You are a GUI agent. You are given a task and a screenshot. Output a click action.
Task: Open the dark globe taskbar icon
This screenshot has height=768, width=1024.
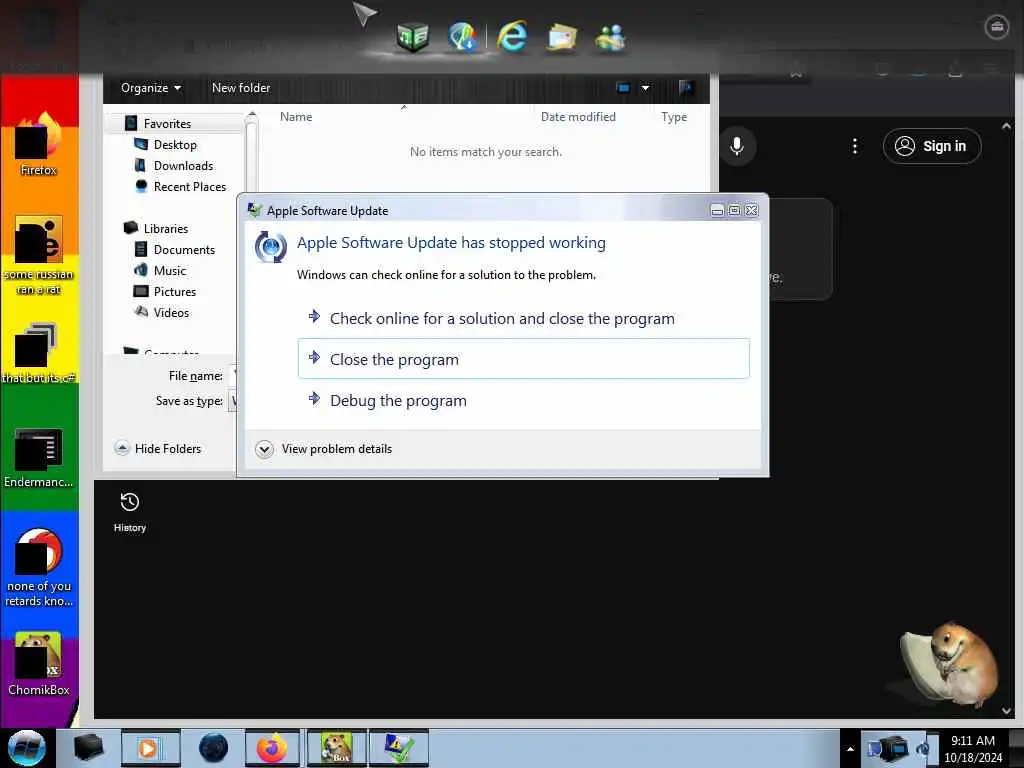click(x=213, y=748)
